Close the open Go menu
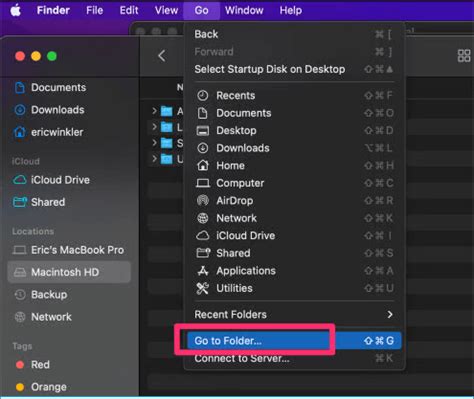Image resolution: width=474 pixels, height=399 pixels. (201, 10)
